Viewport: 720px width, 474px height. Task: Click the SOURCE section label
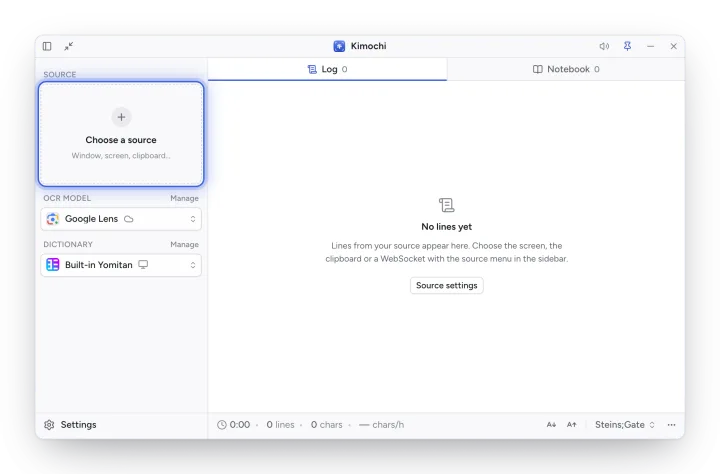tap(60, 74)
